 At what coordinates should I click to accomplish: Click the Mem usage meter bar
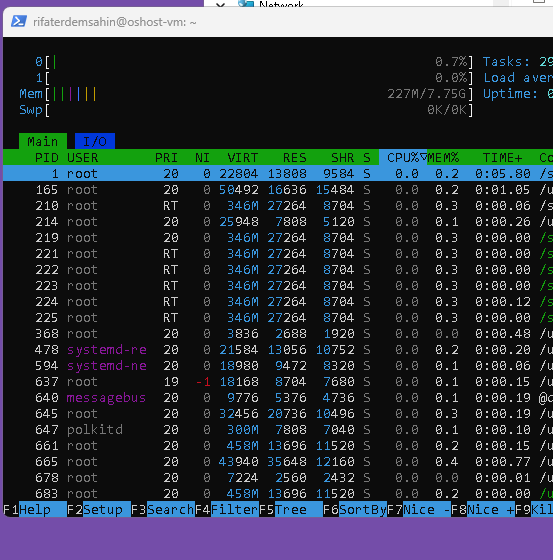pyautogui.click(x=246, y=94)
